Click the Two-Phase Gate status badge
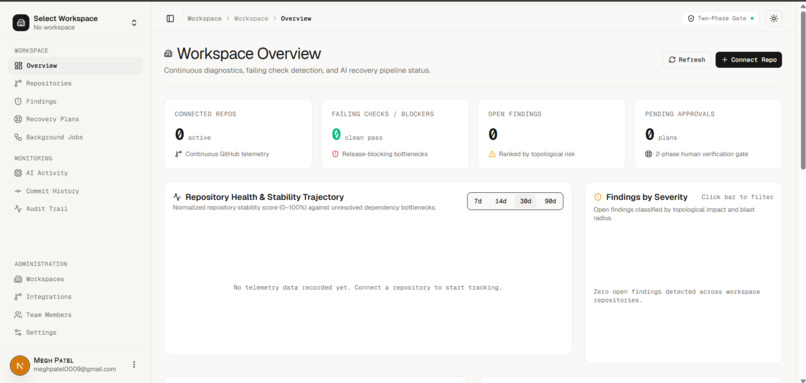The width and height of the screenshot is (806, 383). coord(720,19)
